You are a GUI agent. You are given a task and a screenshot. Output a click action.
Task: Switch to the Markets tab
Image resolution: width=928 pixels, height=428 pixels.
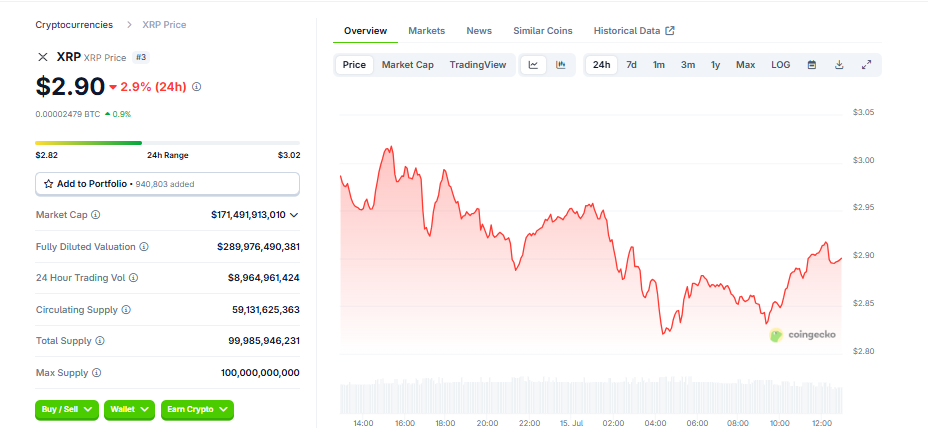point(427,31)
